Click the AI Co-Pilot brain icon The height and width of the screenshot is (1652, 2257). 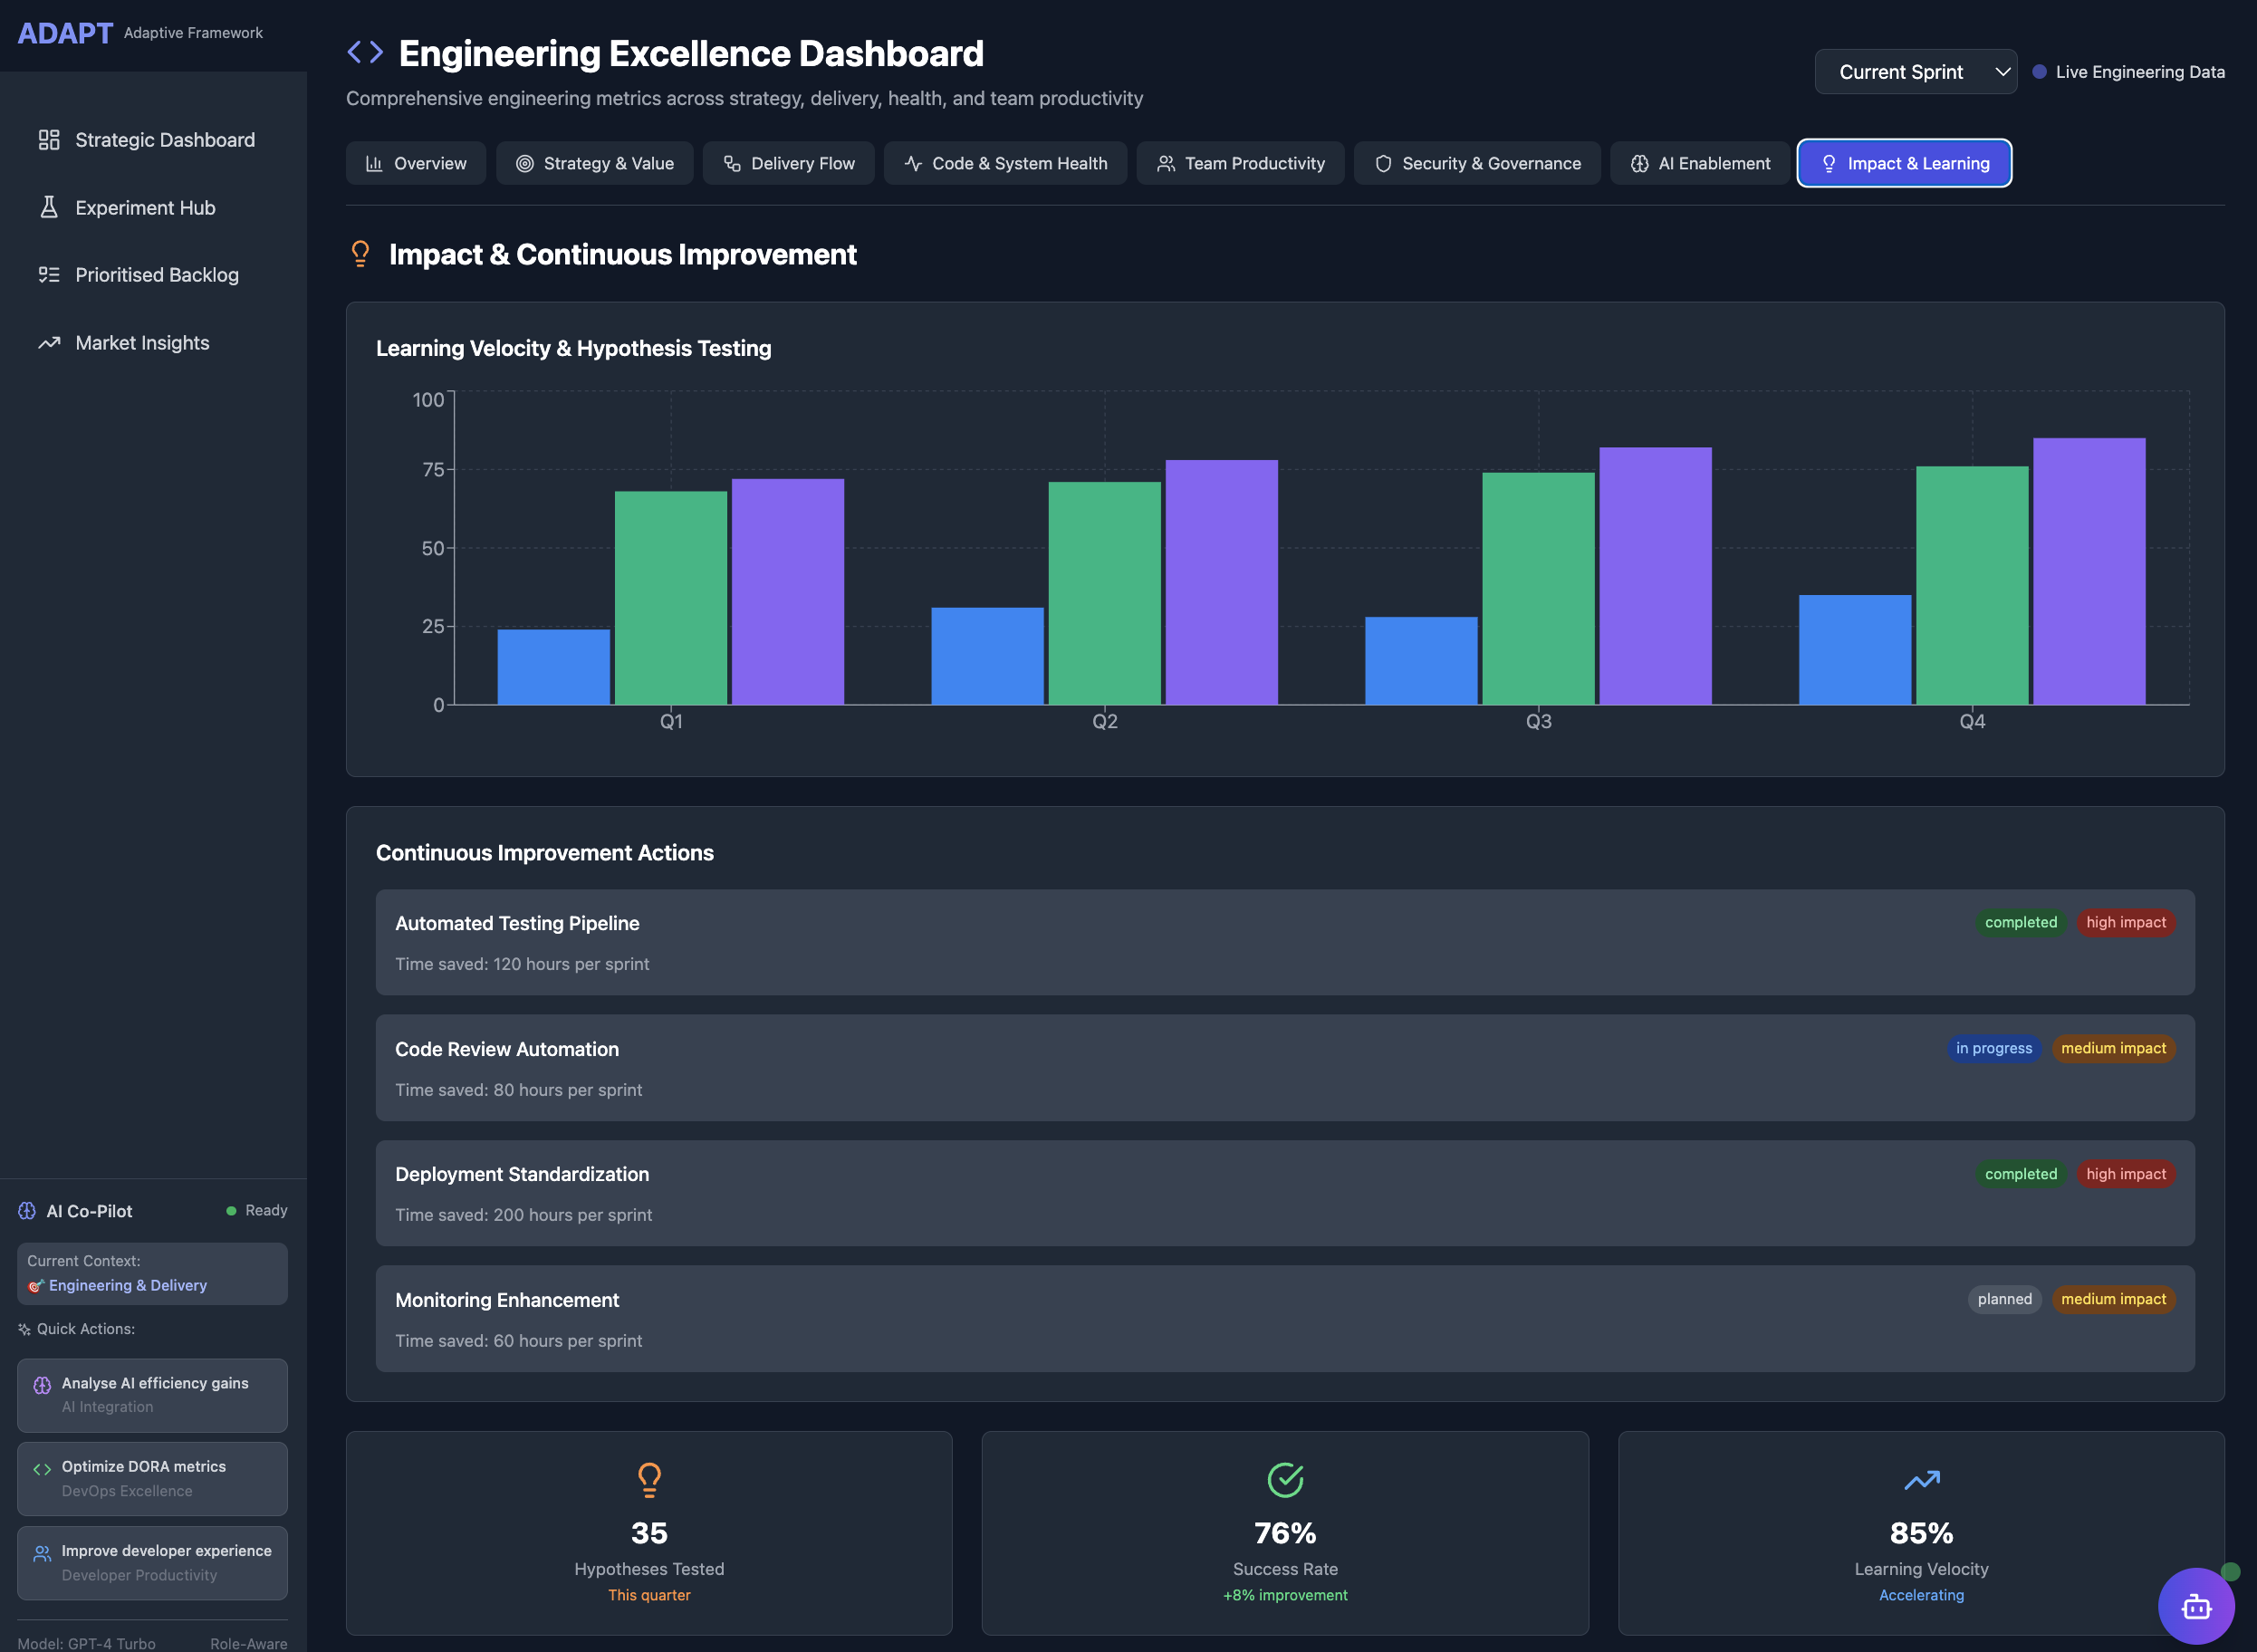(x=27, y=1211)
